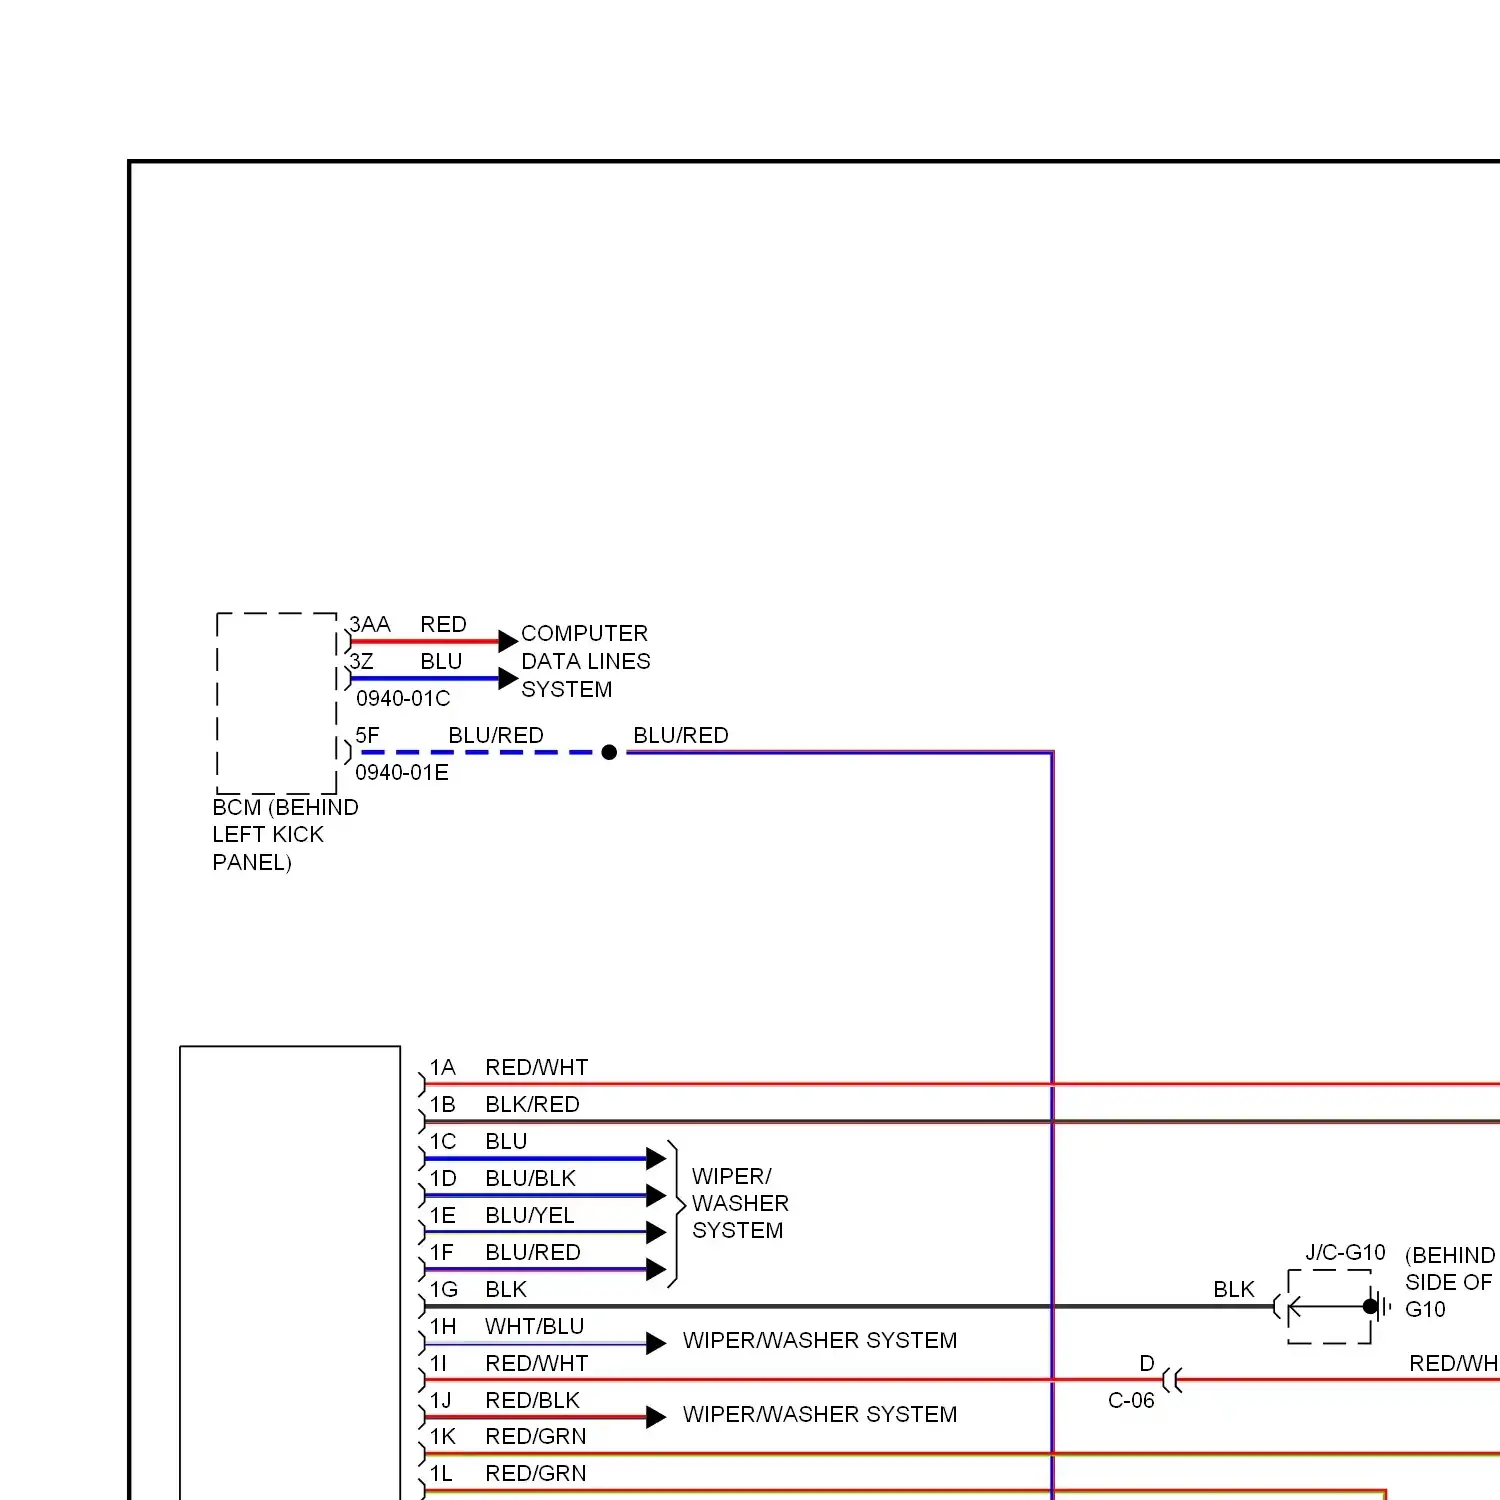Select RED/WHT label on the 1I row

[x=537, y=1363]
